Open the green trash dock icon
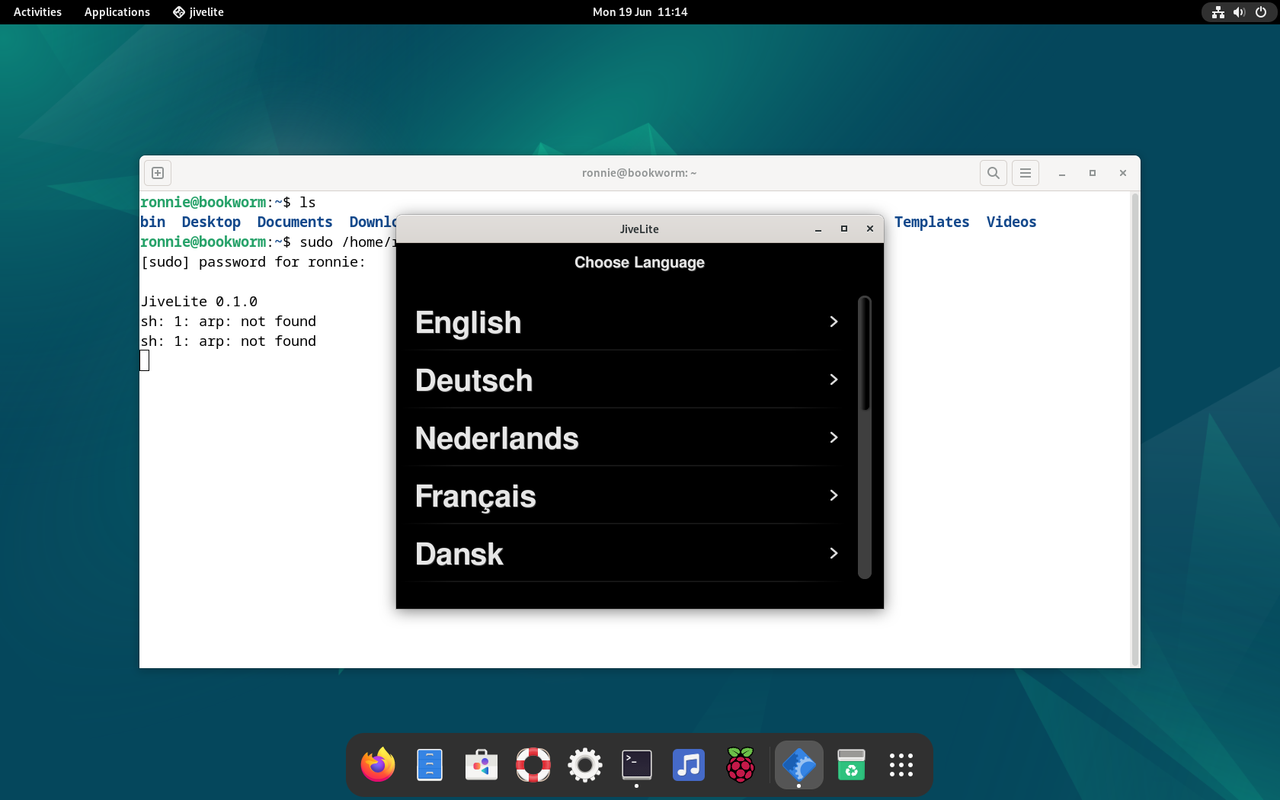The height and width of the screenshot is (800, 1280). [851, 765]
